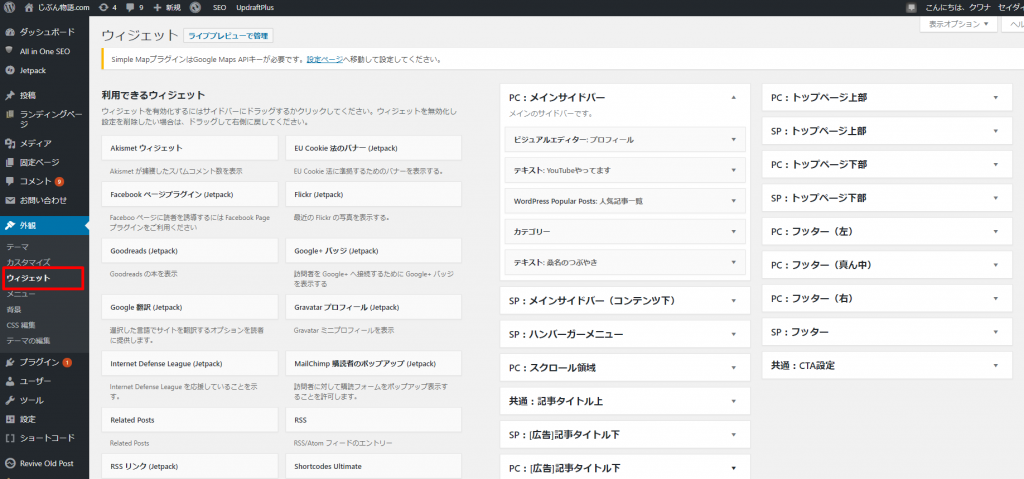Open テーマ submenu item
The image size is (1024, 479).
(x=17, y=247)
